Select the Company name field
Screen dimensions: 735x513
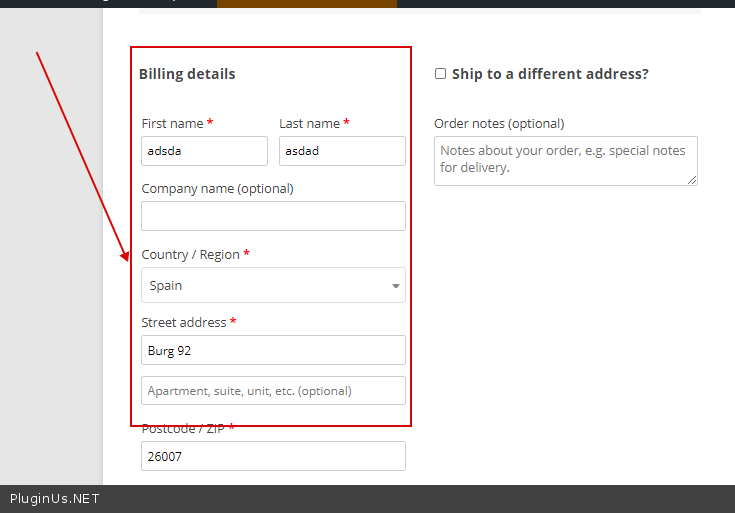[x=273, y=216]
